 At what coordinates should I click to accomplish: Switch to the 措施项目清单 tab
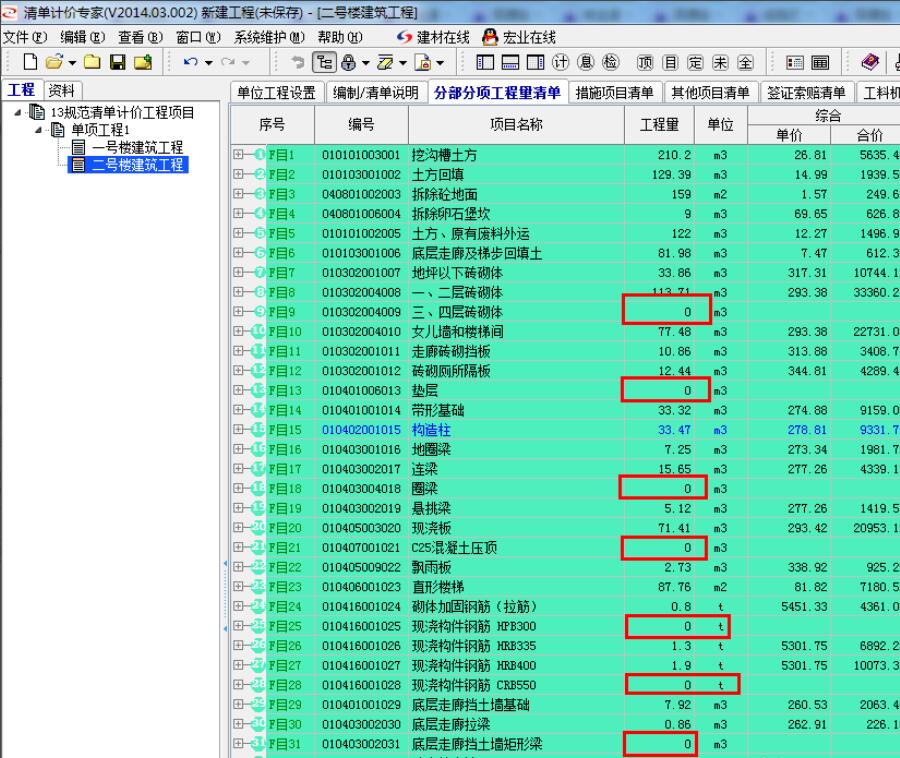614,92
